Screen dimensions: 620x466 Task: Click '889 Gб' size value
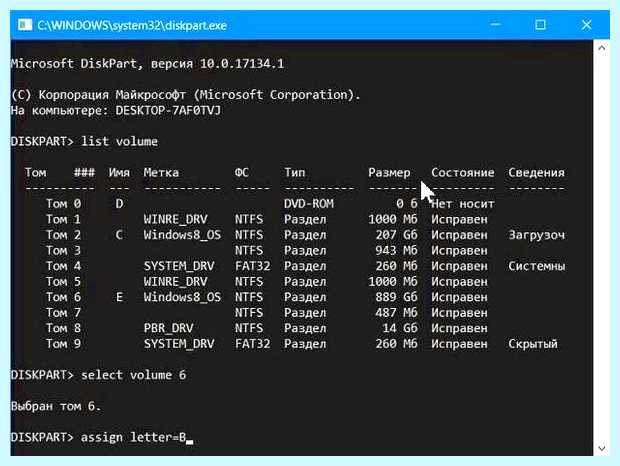[397, 297]
